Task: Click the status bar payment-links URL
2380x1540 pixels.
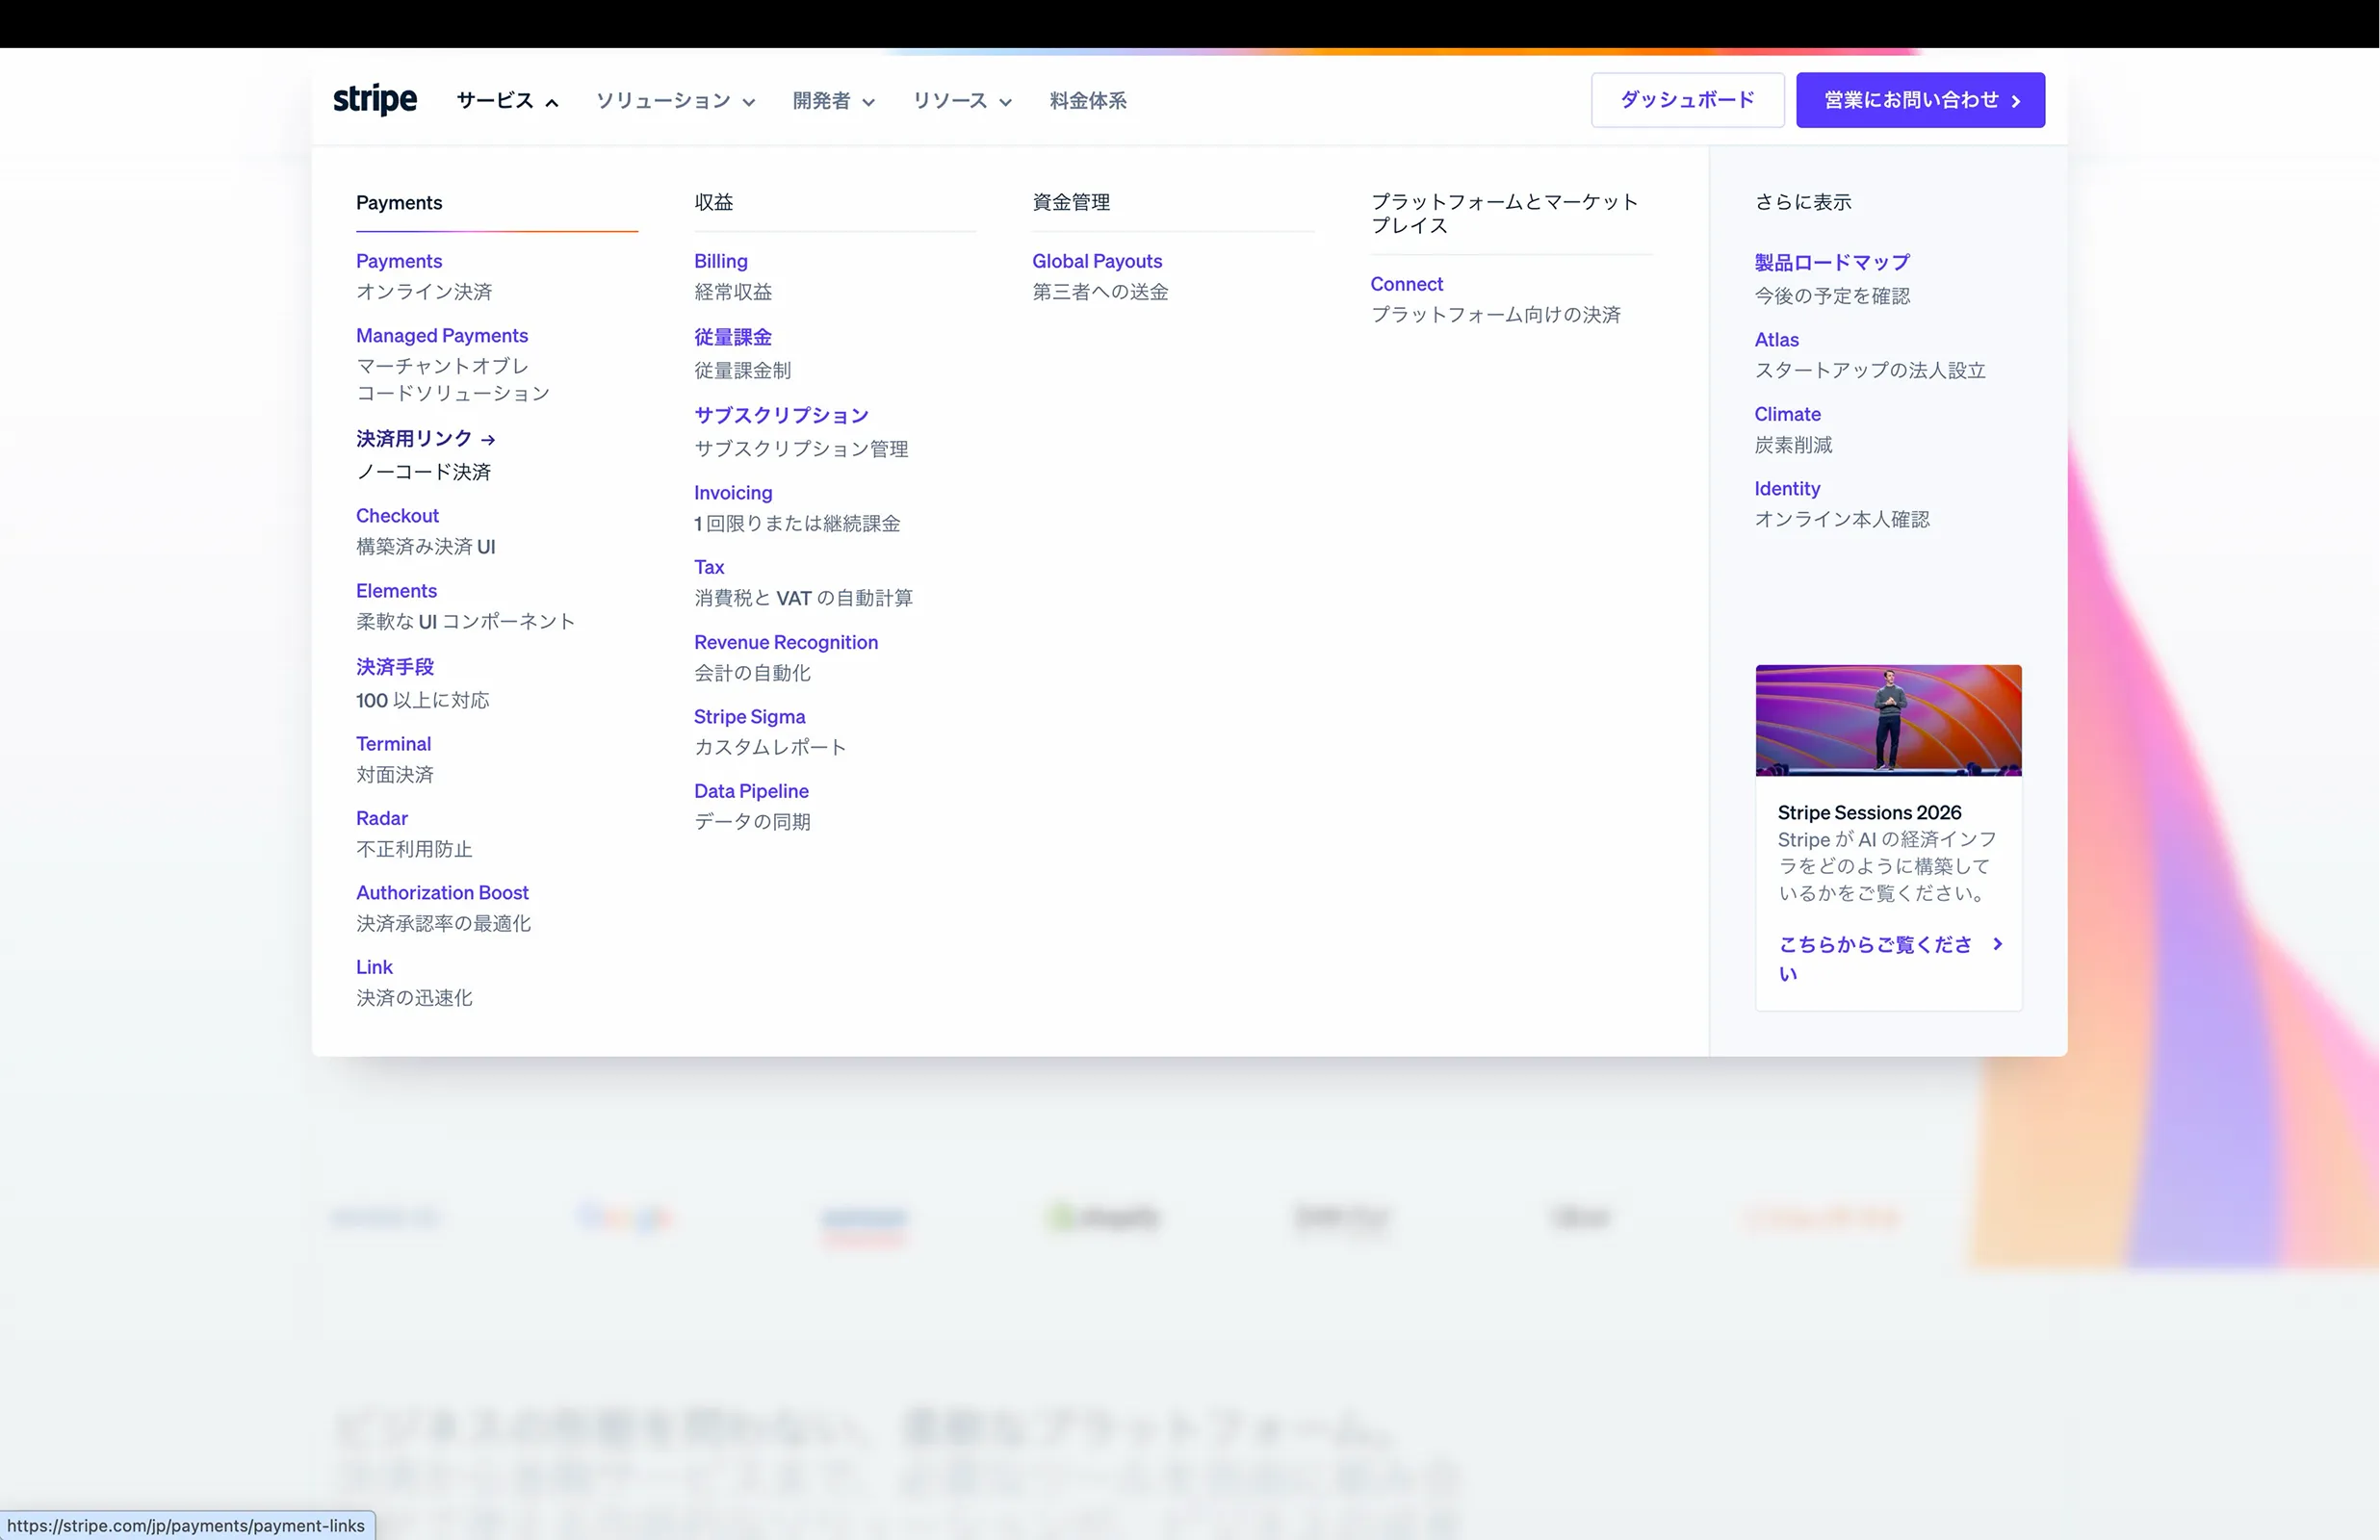Action: point(186,1526)
